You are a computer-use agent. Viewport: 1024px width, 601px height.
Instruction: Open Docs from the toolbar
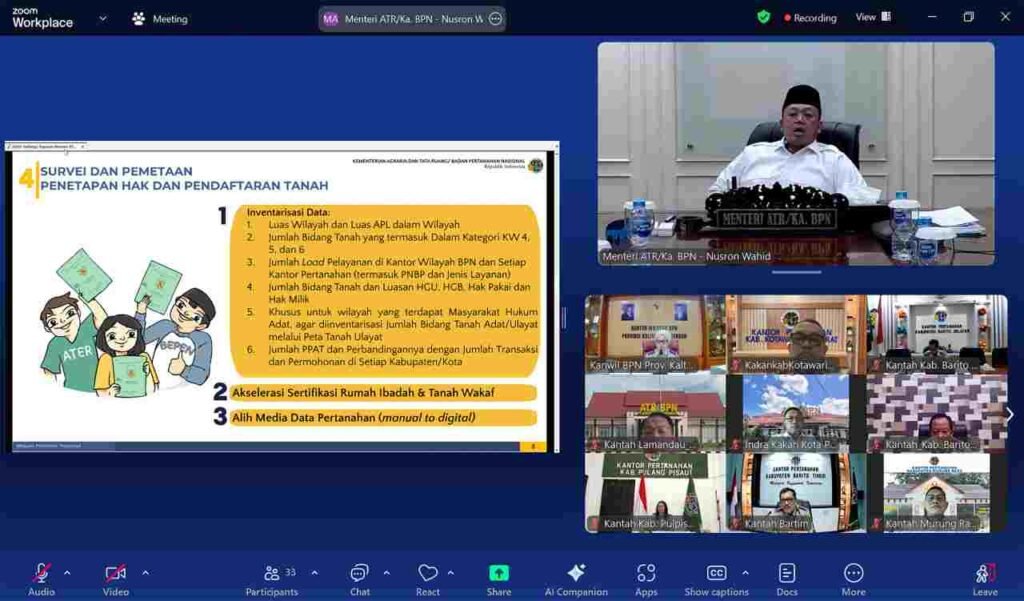787,578
